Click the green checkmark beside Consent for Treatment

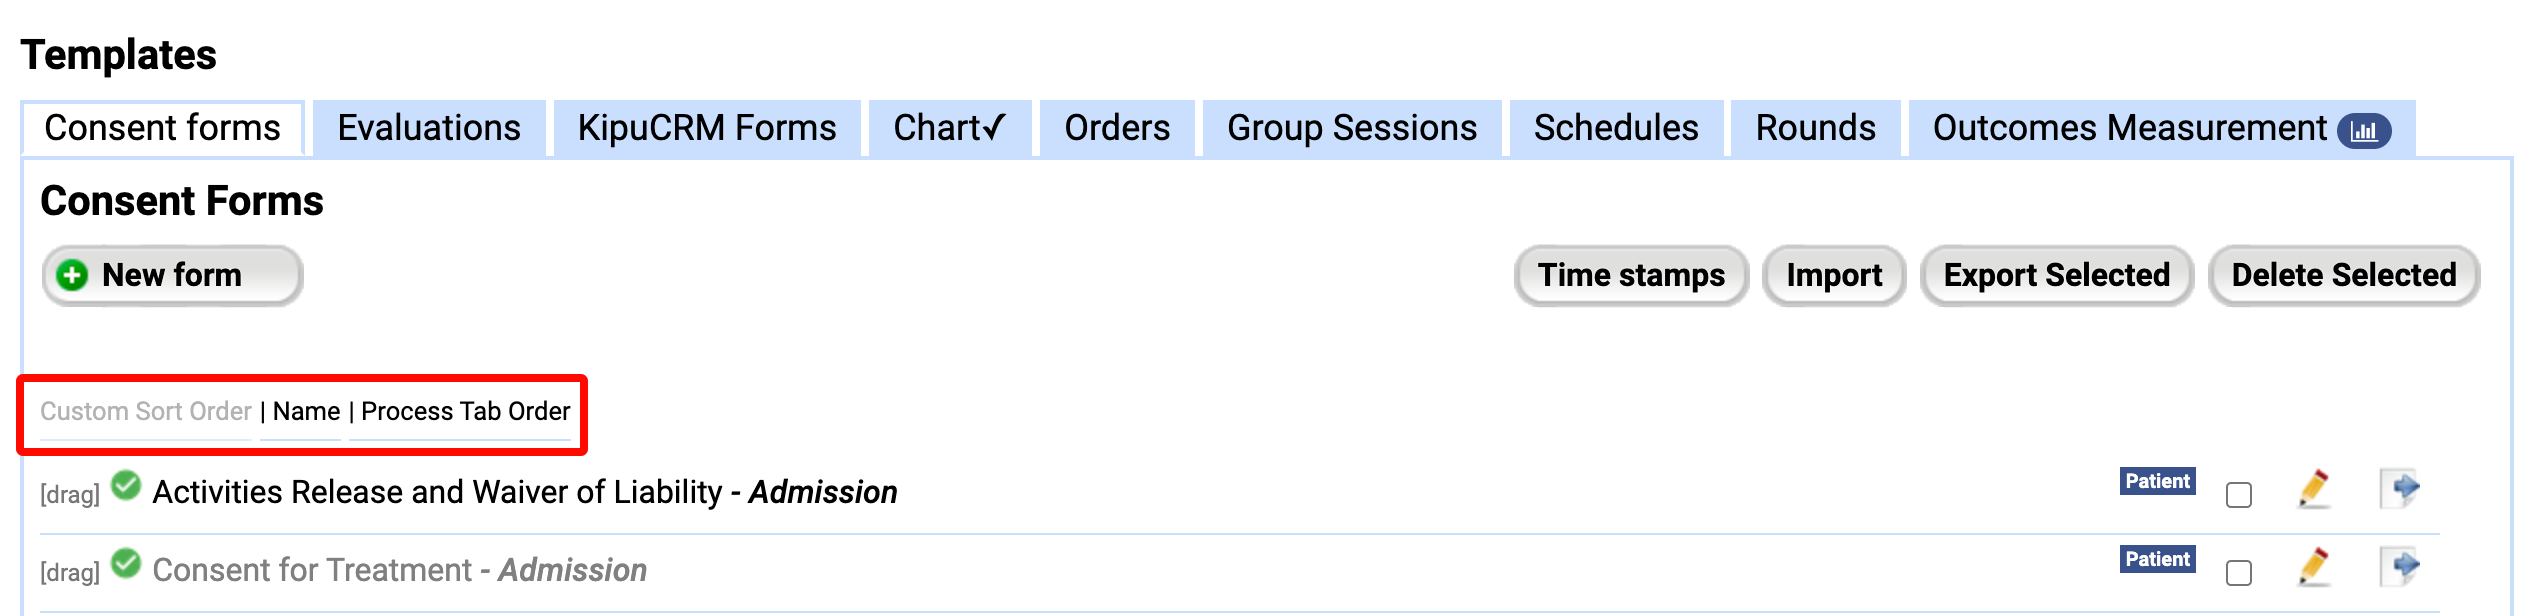coord(126,566)
